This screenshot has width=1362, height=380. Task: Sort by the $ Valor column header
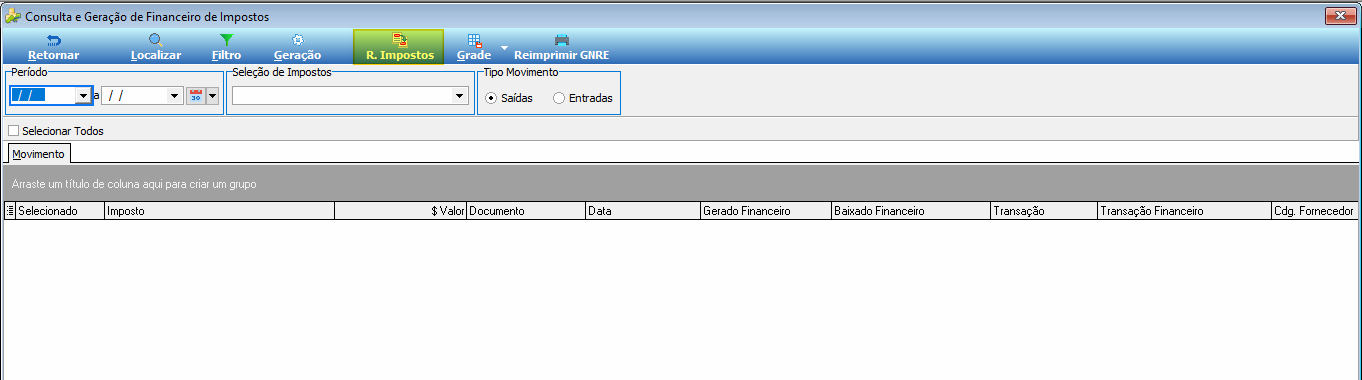point(400,211)
